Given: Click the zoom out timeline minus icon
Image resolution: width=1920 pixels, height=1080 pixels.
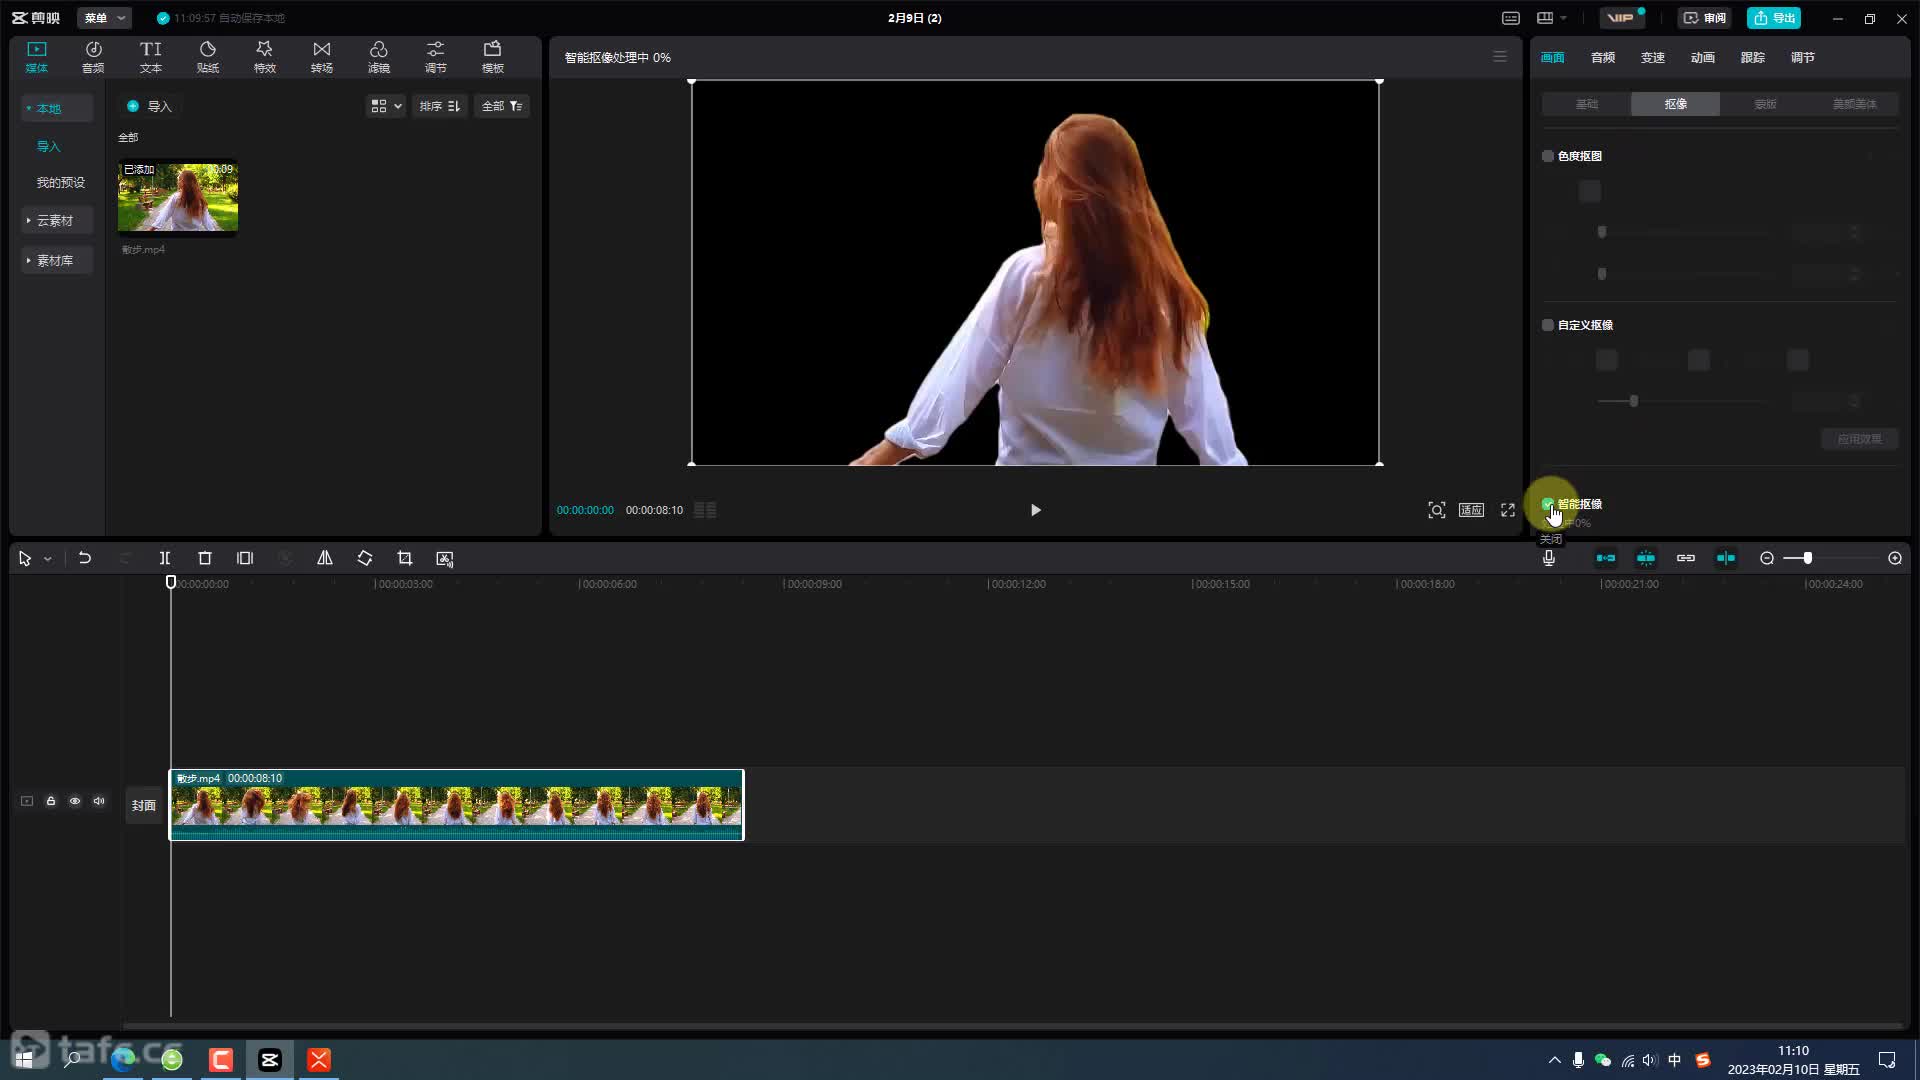Looking at the screenshot, I should click(x=1767, y=558).
